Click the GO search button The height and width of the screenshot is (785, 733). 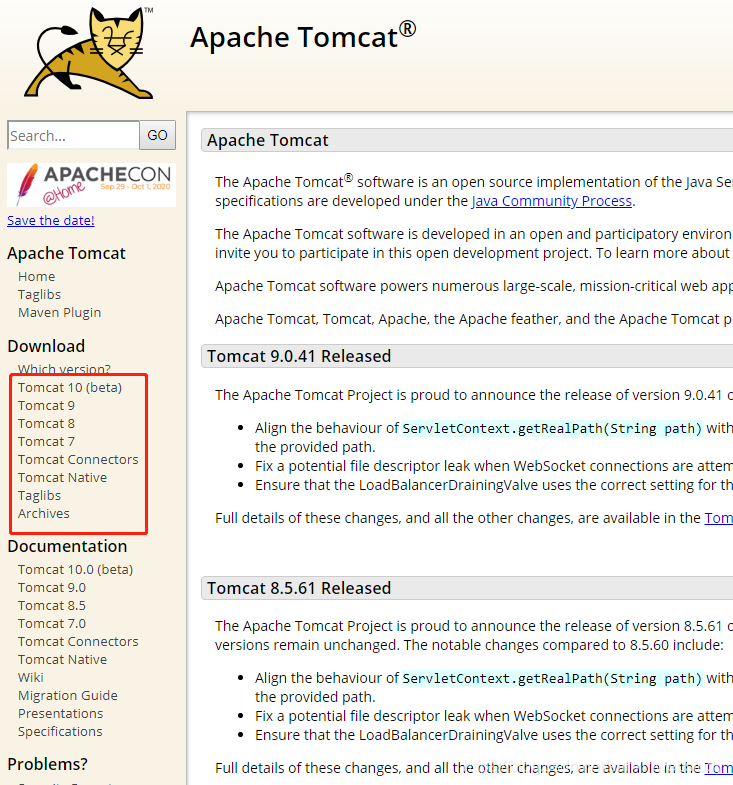click(157, 135)
